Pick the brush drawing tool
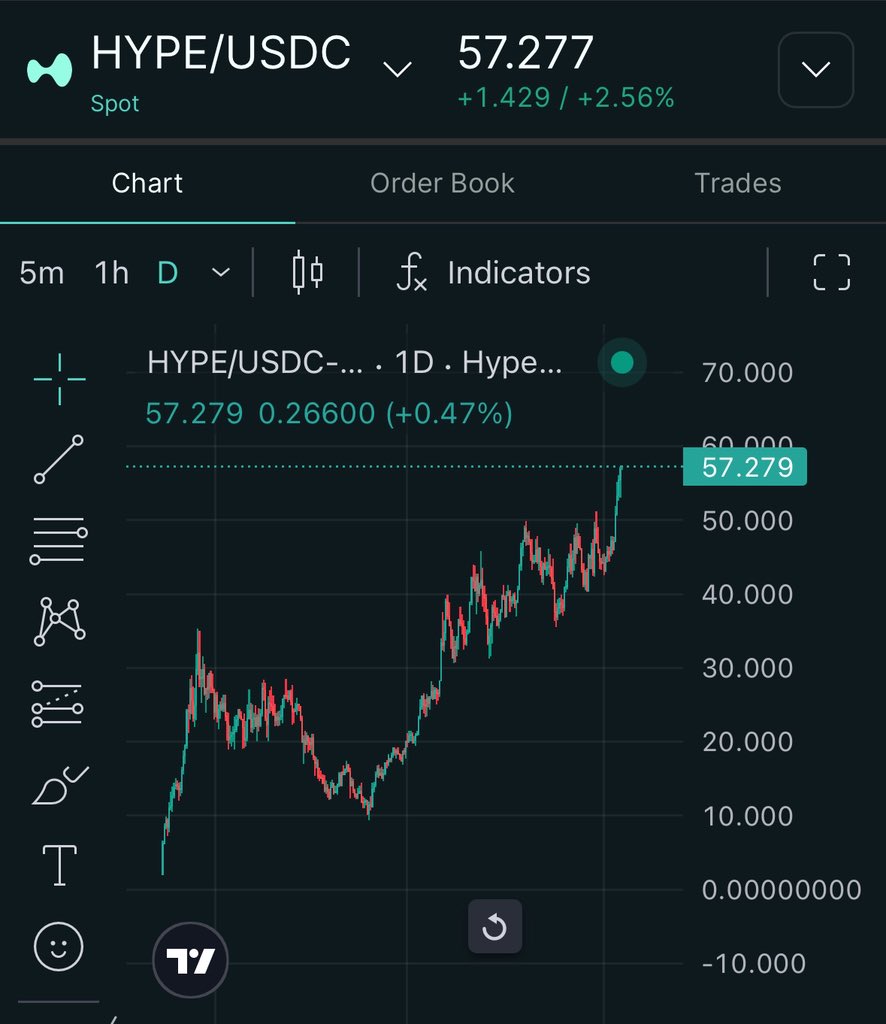The image size is (886, 1024). [59, 785]
